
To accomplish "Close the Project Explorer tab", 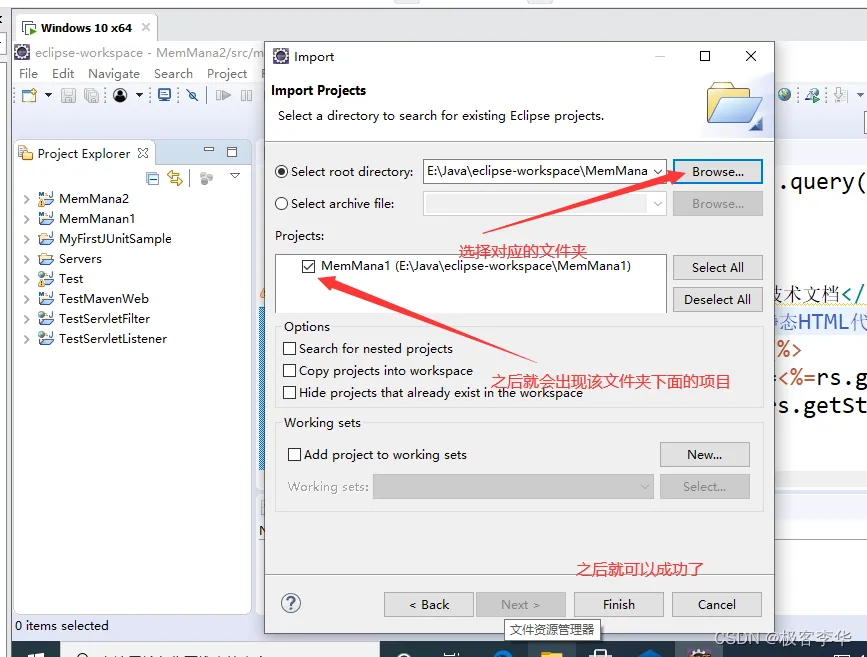I will [x=143, y=153].
